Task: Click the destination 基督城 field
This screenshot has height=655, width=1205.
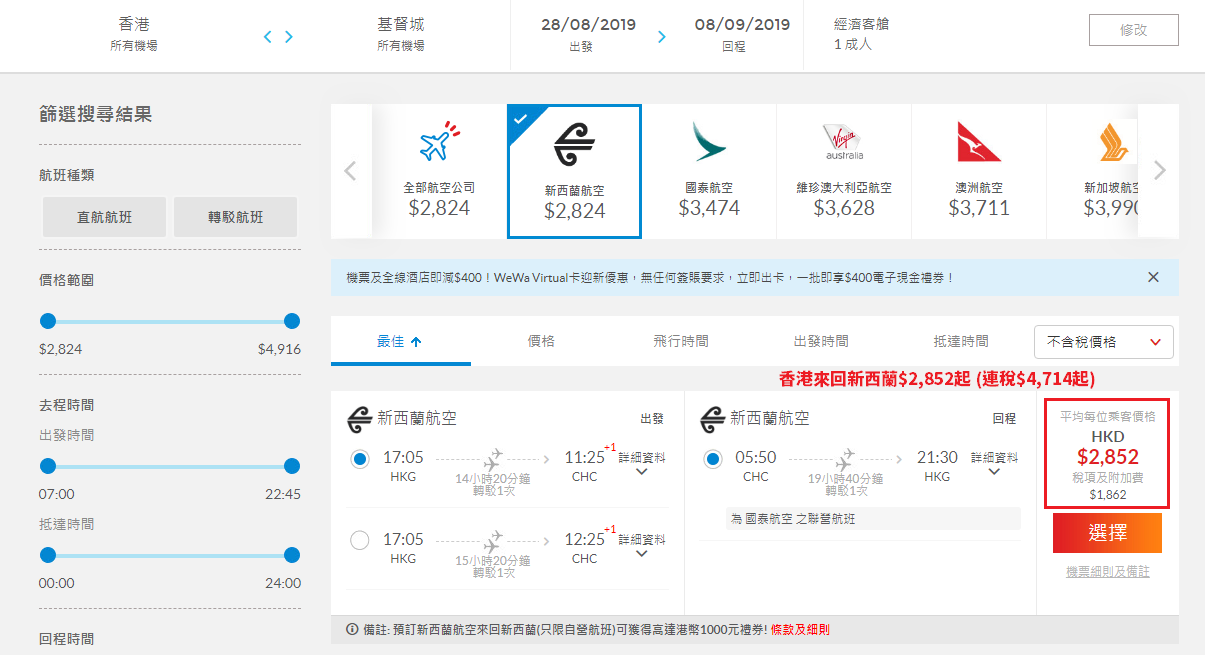Action: pos(400,33)
